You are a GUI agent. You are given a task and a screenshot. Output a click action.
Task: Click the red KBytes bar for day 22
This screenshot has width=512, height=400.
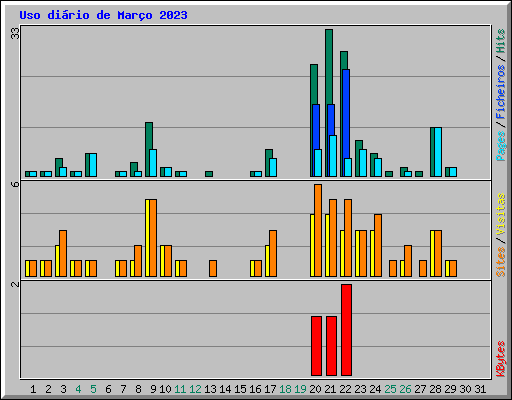tap(346, 330)
